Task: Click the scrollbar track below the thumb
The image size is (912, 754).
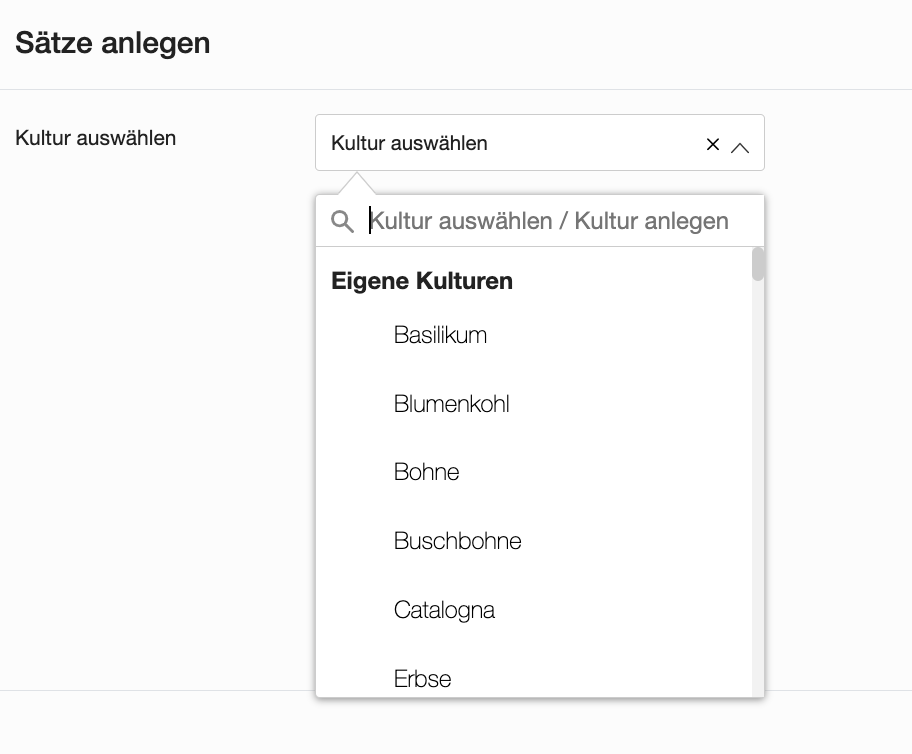Action: pyautogui.click(x=757, y=489)
